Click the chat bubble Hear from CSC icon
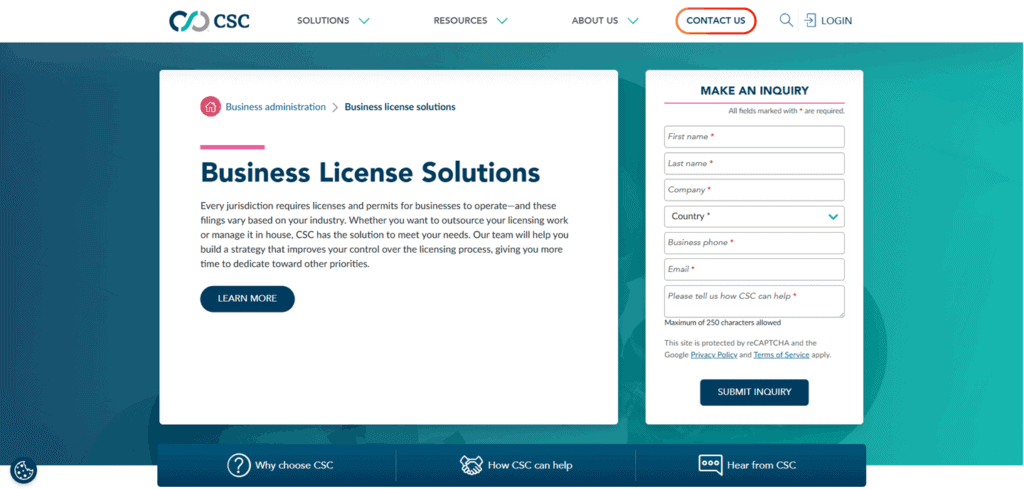 coord(710,465)
